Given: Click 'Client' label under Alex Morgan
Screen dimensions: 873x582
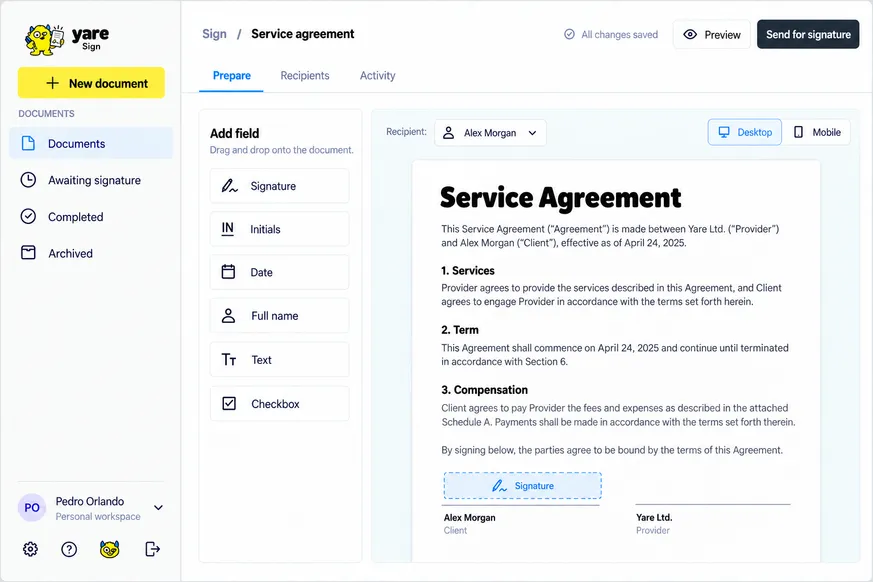Looking at the screenshot, I should coord(455,530).
